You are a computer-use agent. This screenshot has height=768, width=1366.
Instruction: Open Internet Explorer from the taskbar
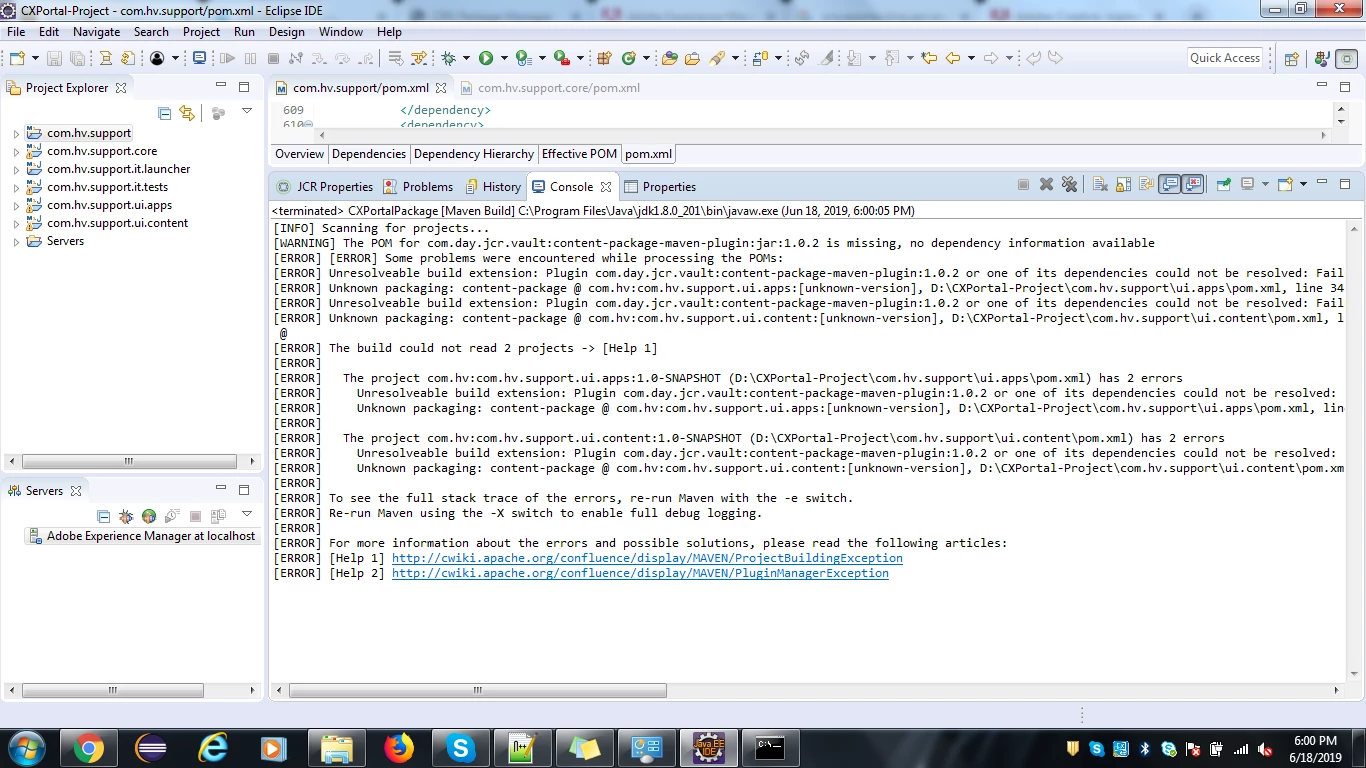click(x=213, y=748)
